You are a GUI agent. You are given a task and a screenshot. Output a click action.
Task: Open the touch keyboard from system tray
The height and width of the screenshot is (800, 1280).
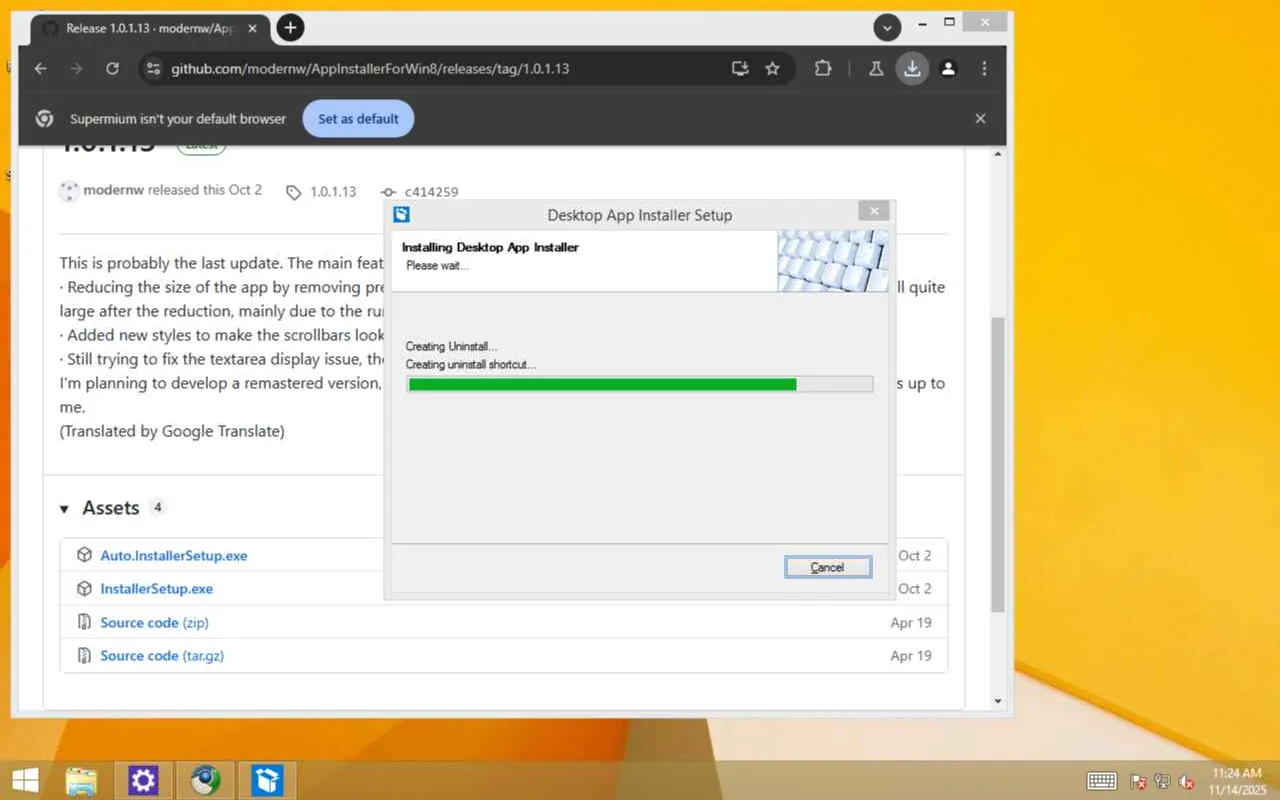click(x=1102, y=781)
